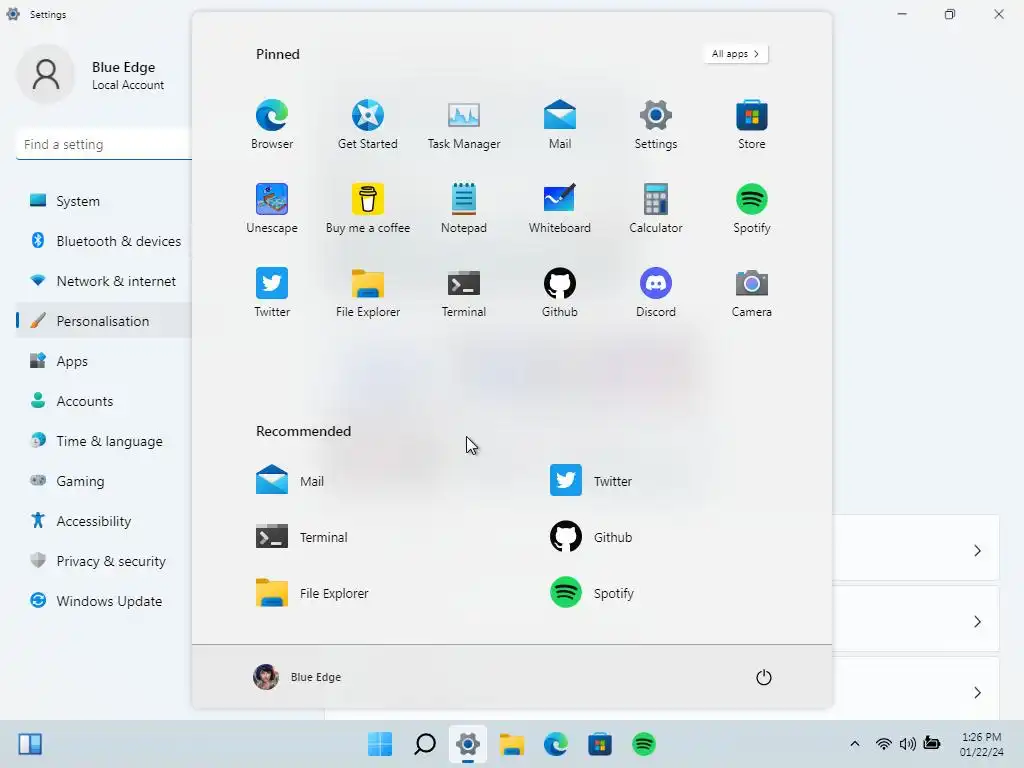The height and width of the screenshot is (768, 1024).
Task: Open pinned Task Manager
Action: 464,124
